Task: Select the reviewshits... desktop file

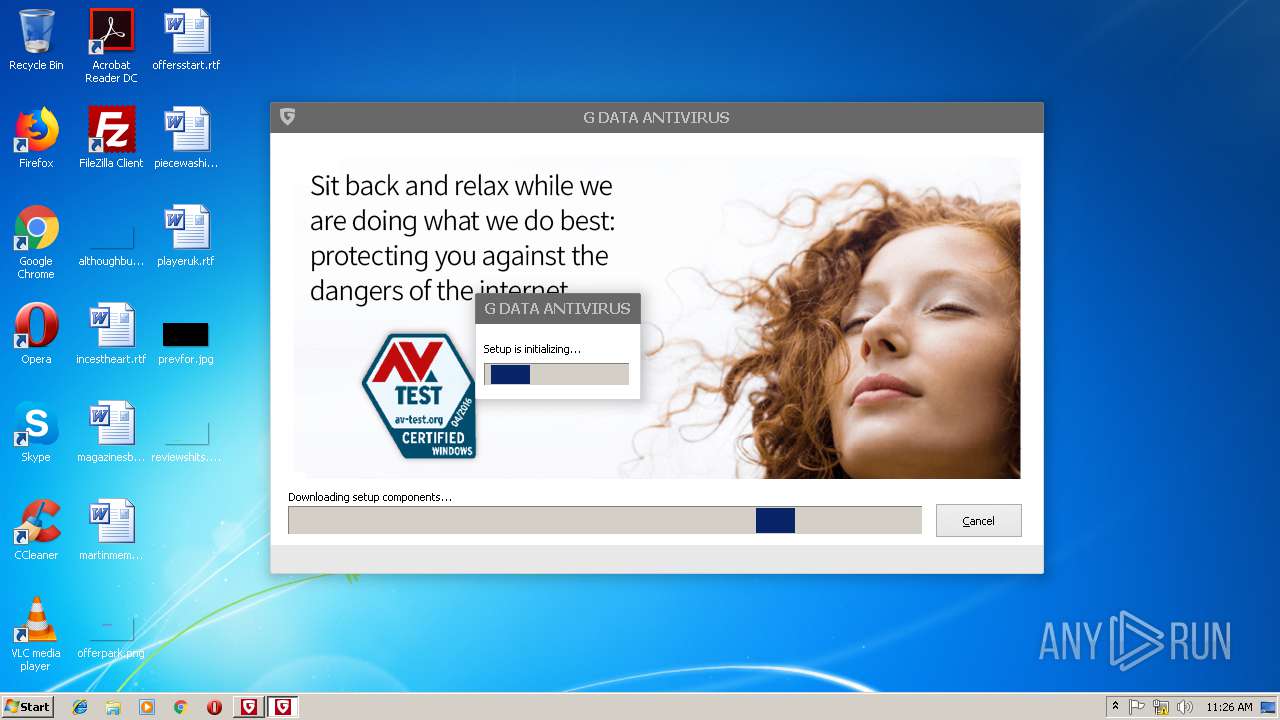Action: point(186,442)
